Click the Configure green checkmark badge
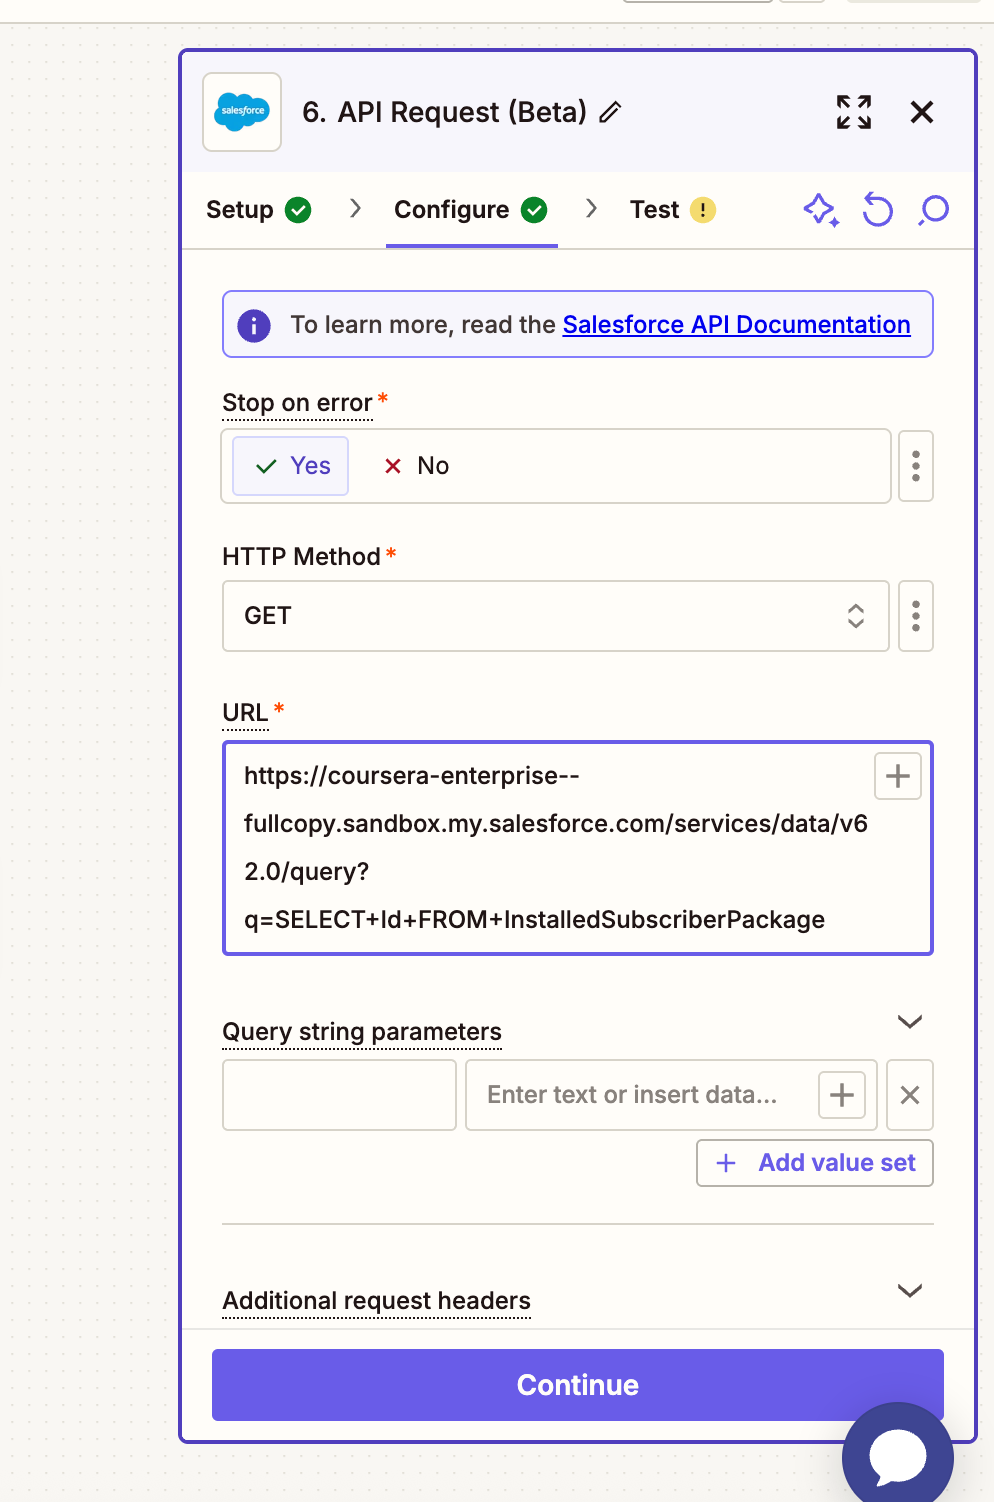Screen dimensions: 994x1502 tap(534, 210)
